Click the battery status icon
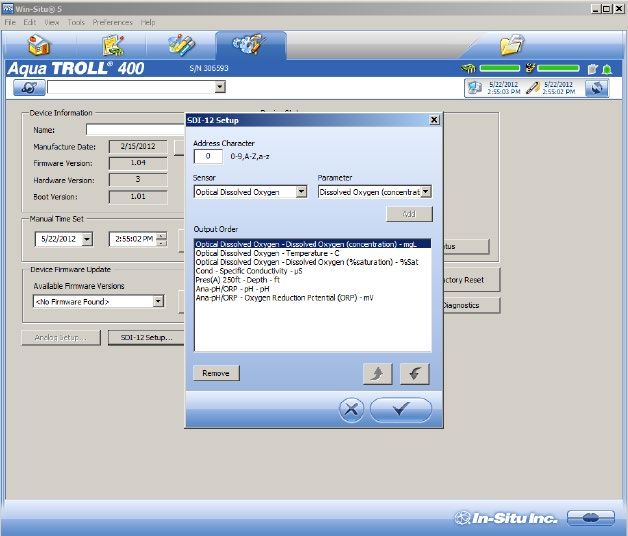 point(468,69)
